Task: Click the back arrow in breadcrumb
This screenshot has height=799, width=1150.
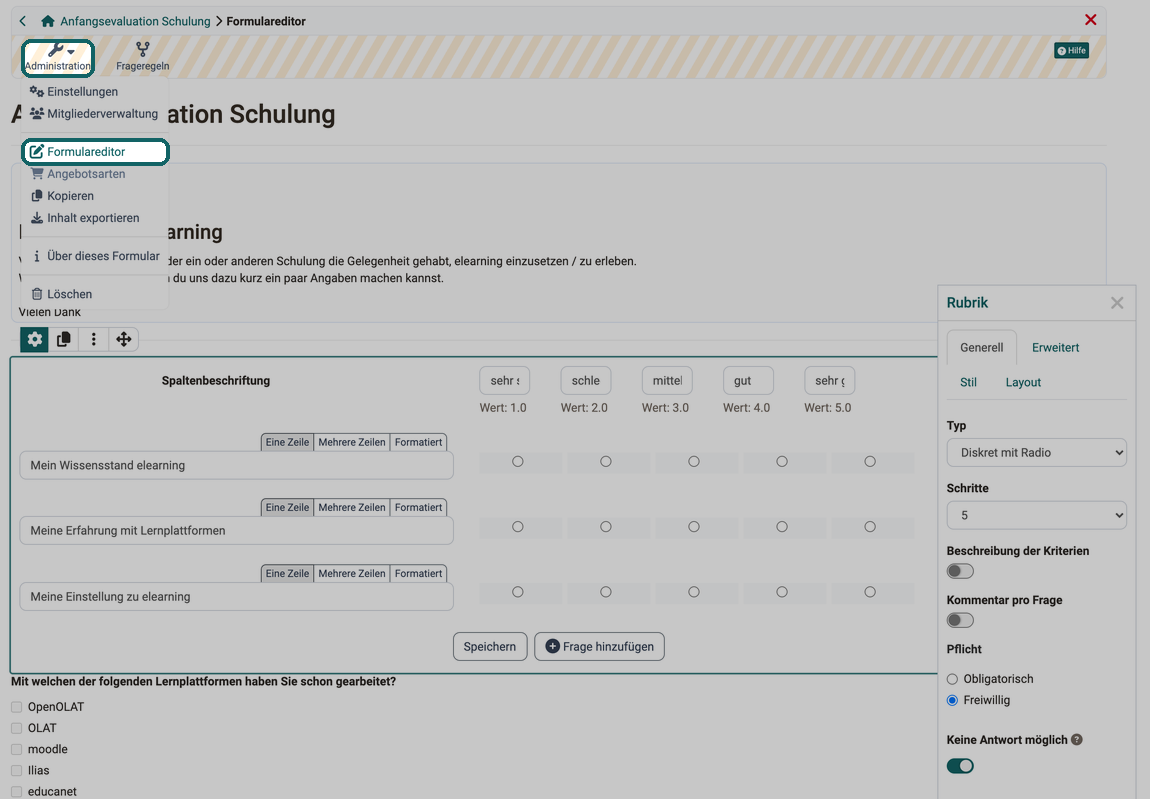Action: [23, 21]
